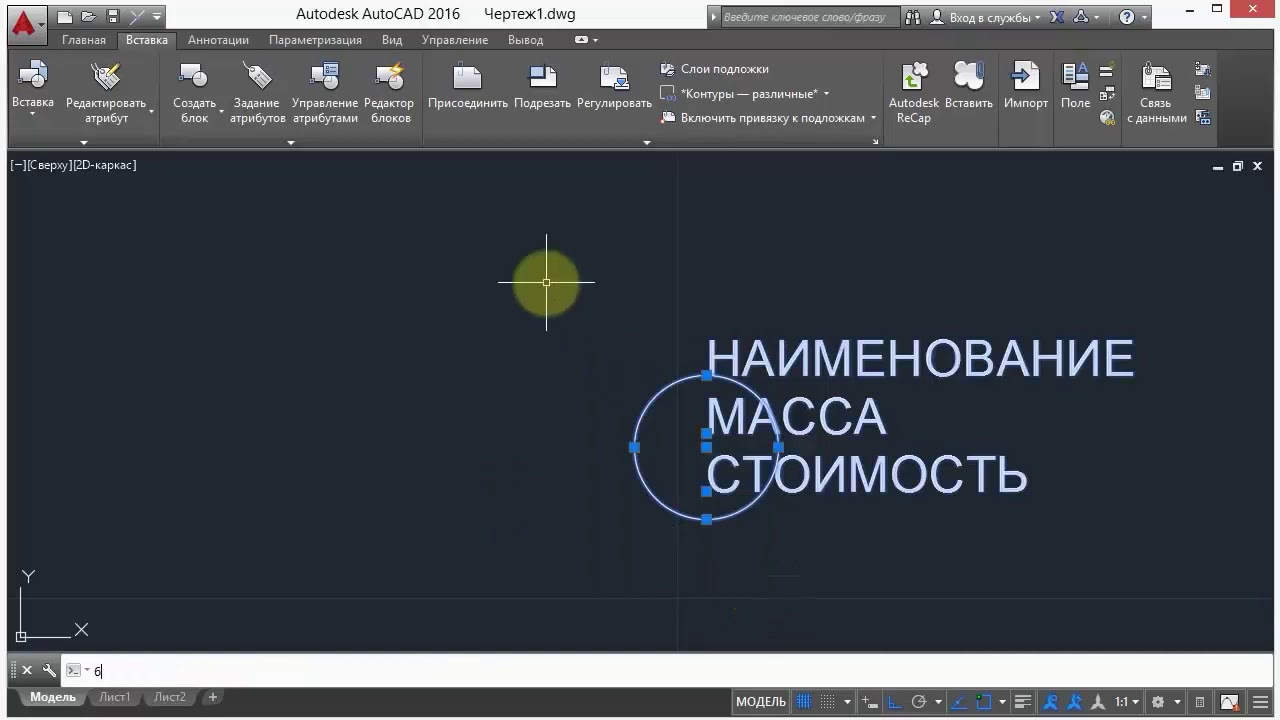The image size is (1280, 720).
Task: Toggle snap mode dotted grid icon
Action: 828,702
